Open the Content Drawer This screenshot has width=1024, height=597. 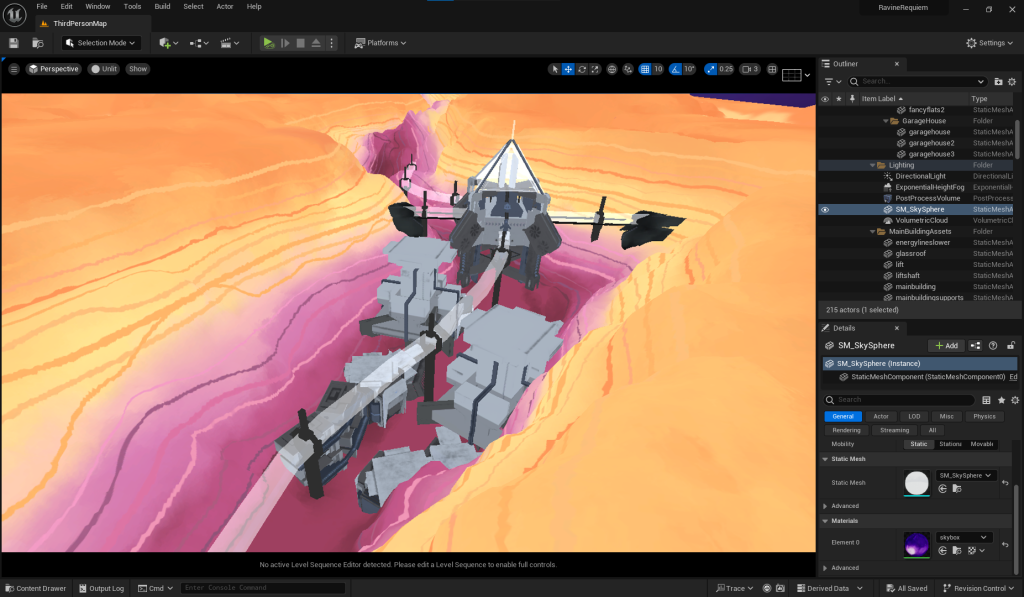click(36, 589)
